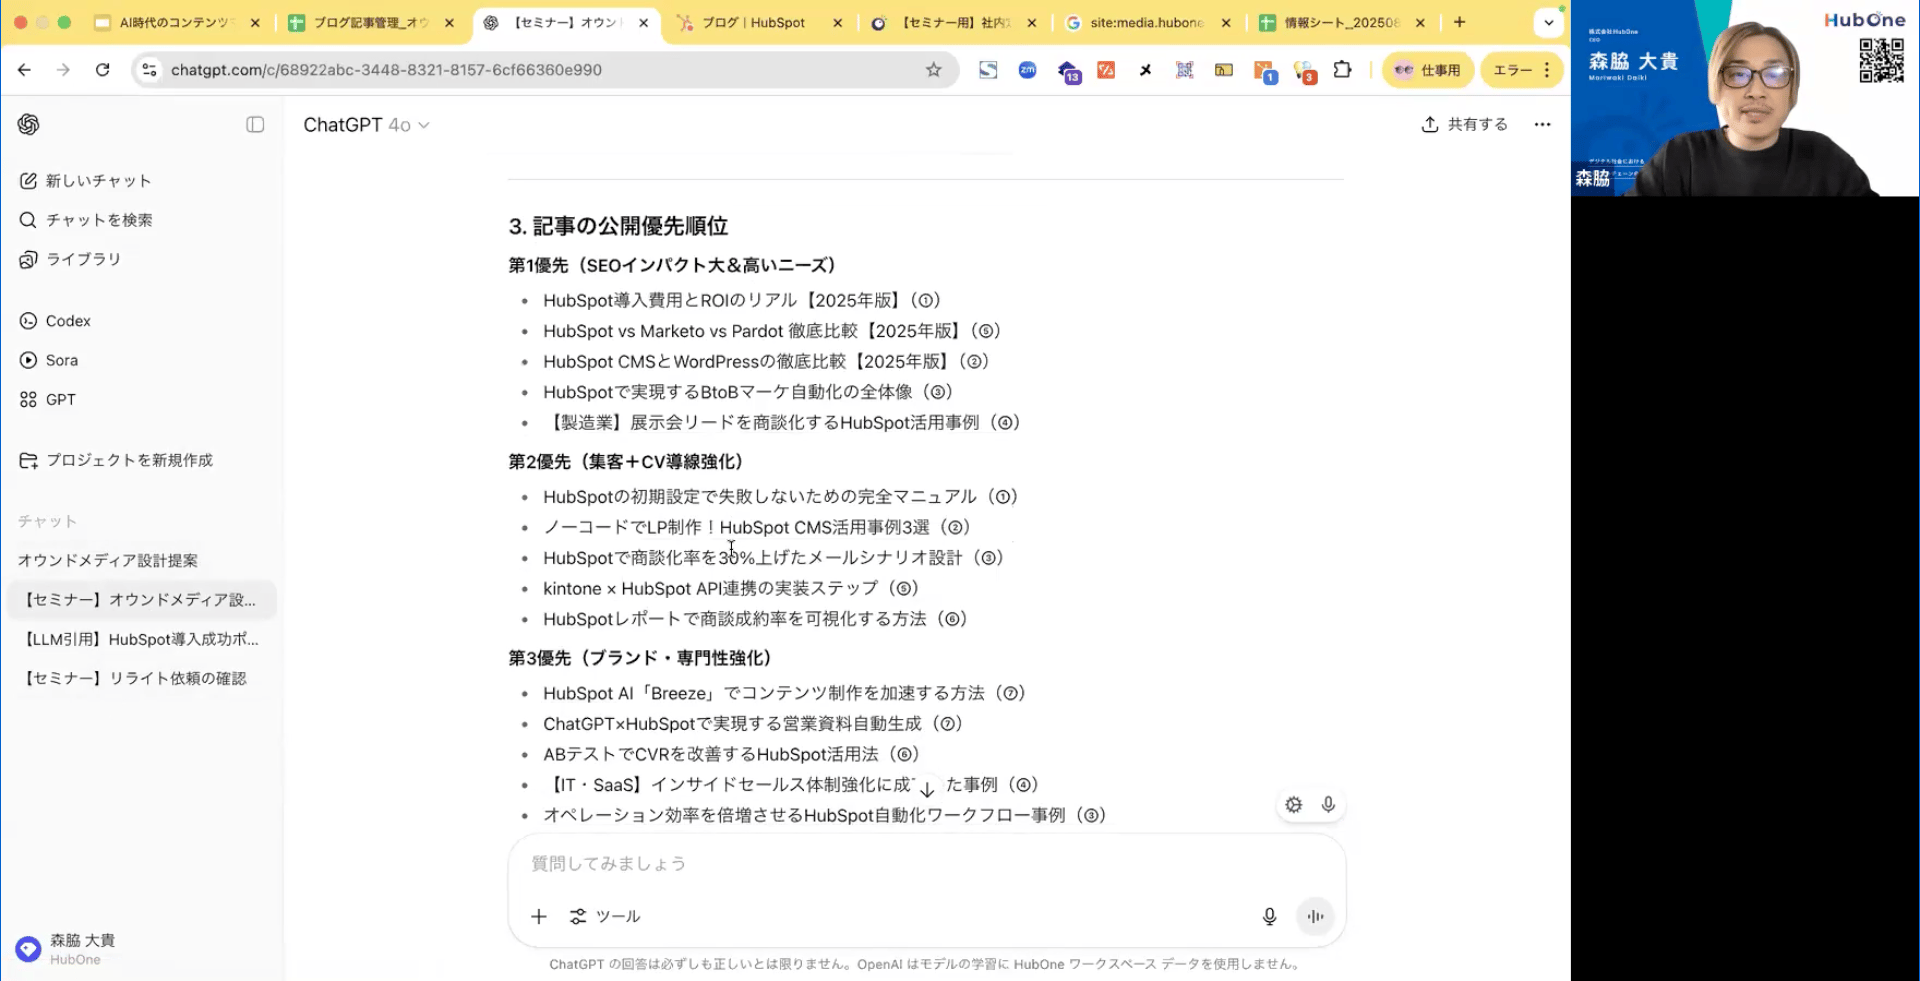Collapse the ChatGPT sidebar panel

click(x=255, y=124)
